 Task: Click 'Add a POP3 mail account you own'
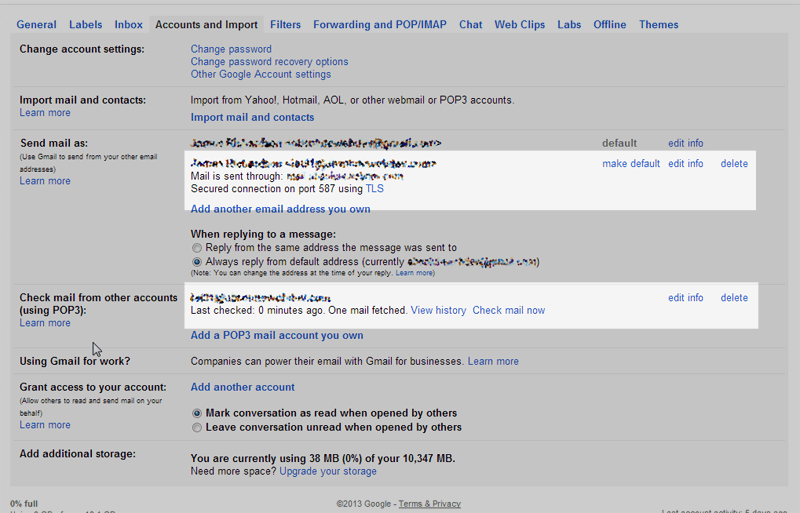[x=277, y=335]
